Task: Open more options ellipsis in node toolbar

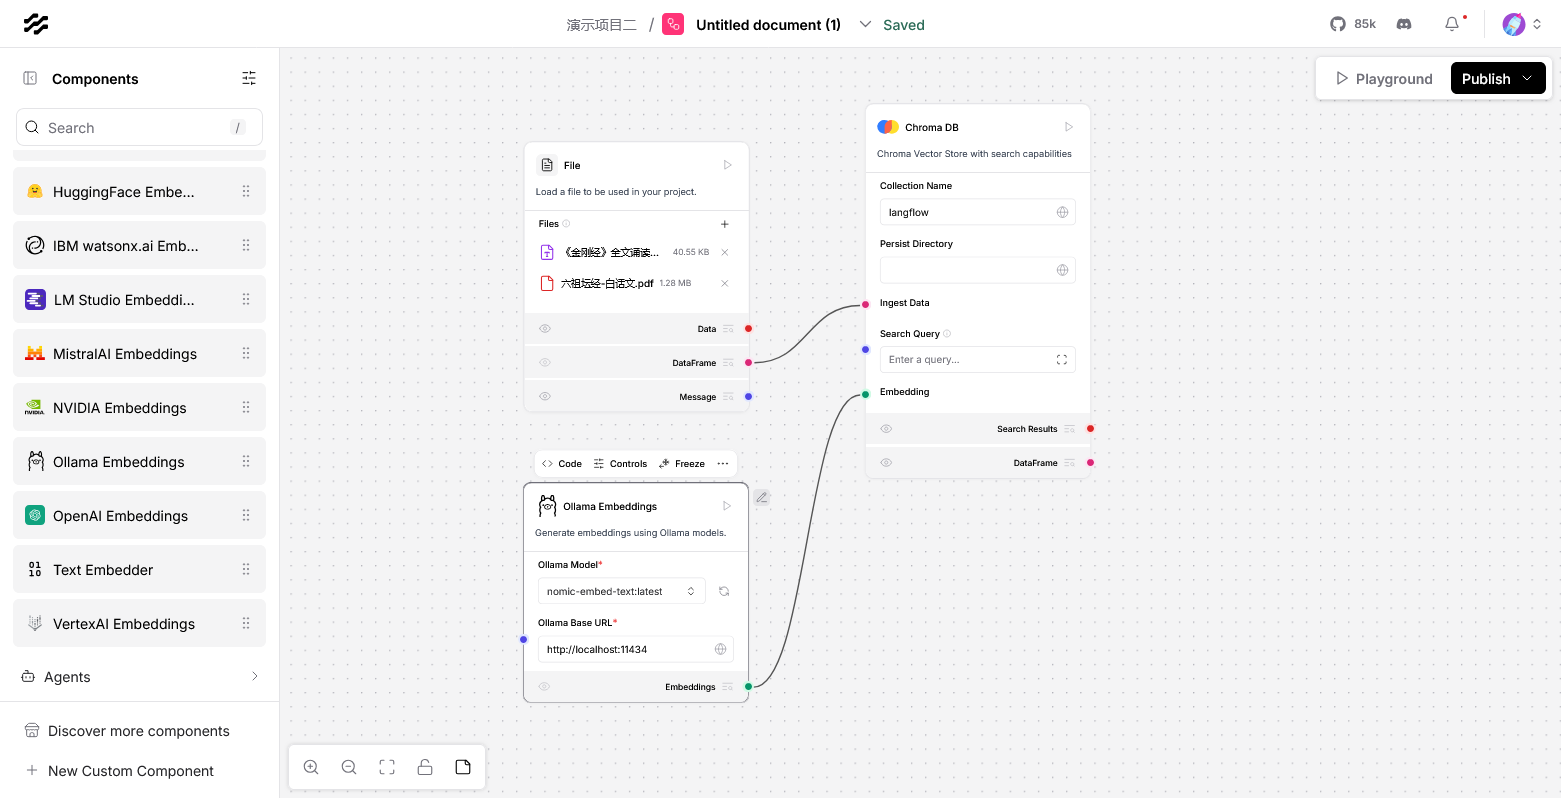Action: coord(723,463)
